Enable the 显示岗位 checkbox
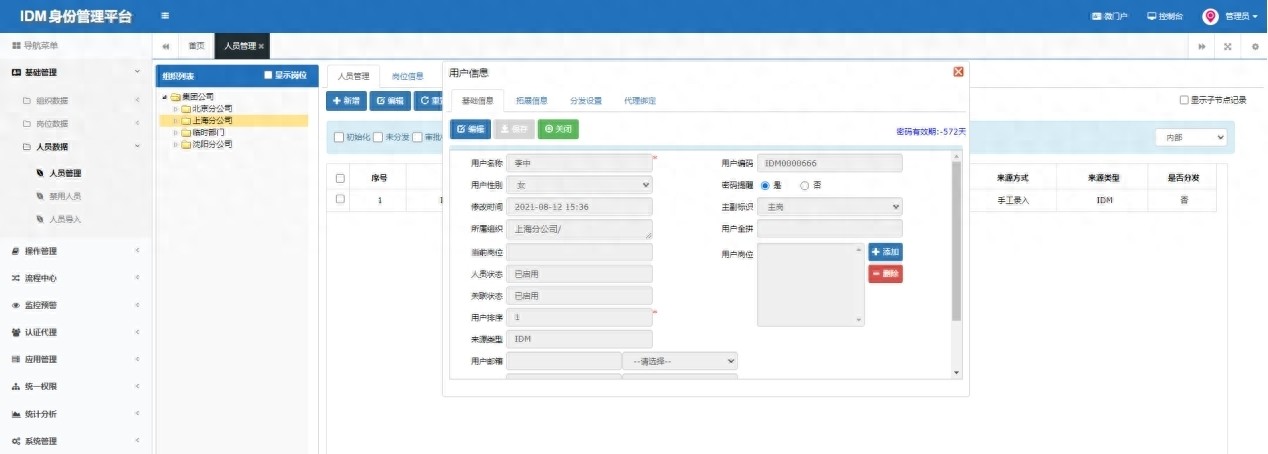This screenshot has width=1268, height=454. (268, 75)
